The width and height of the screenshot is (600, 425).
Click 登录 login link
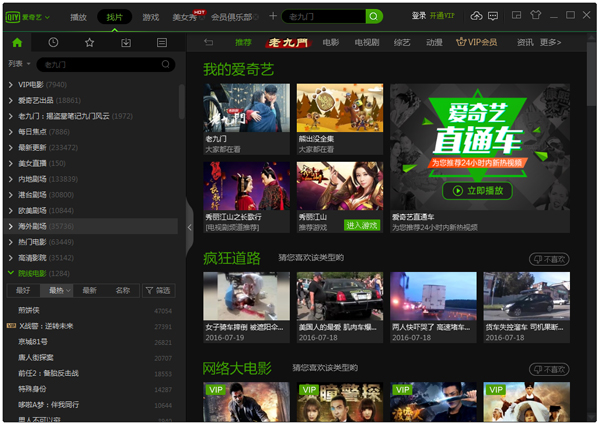(419, 16)
